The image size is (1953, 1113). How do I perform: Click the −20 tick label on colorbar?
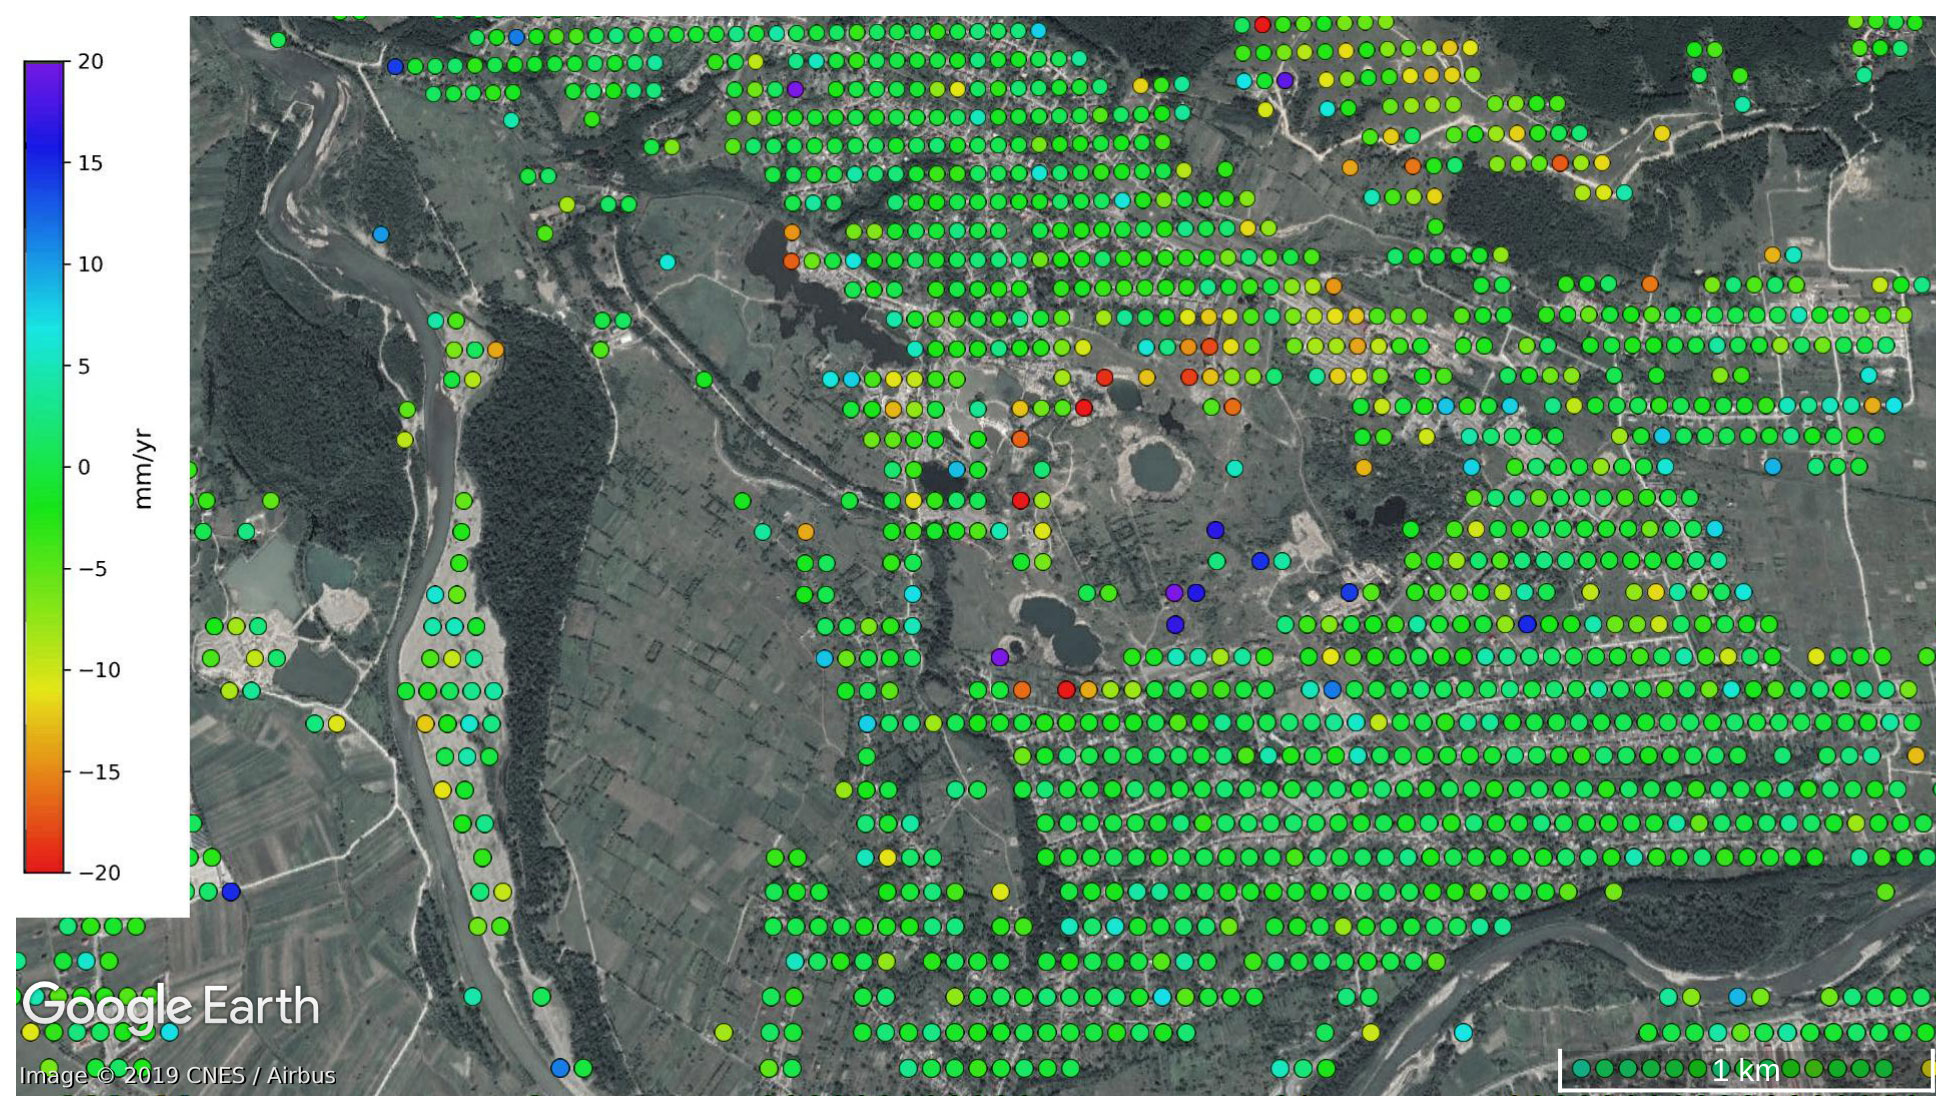pos(98,873)
